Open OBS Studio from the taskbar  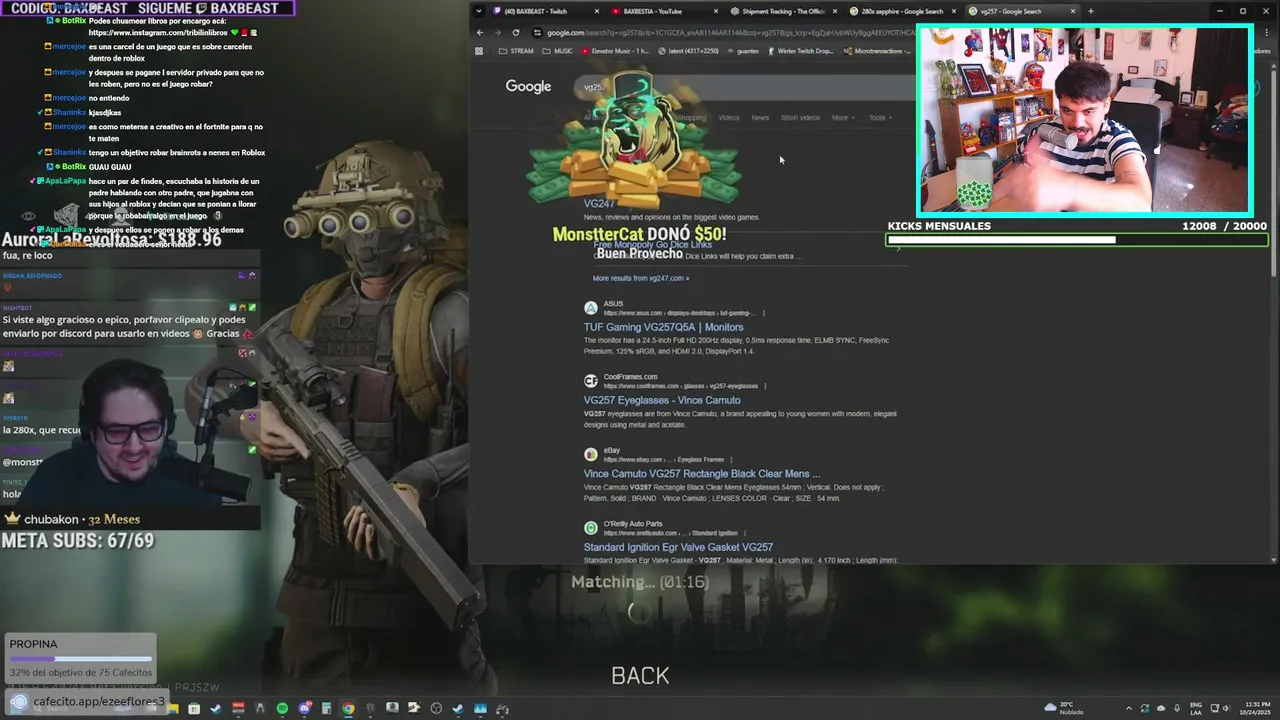click(x=436, y=709)
